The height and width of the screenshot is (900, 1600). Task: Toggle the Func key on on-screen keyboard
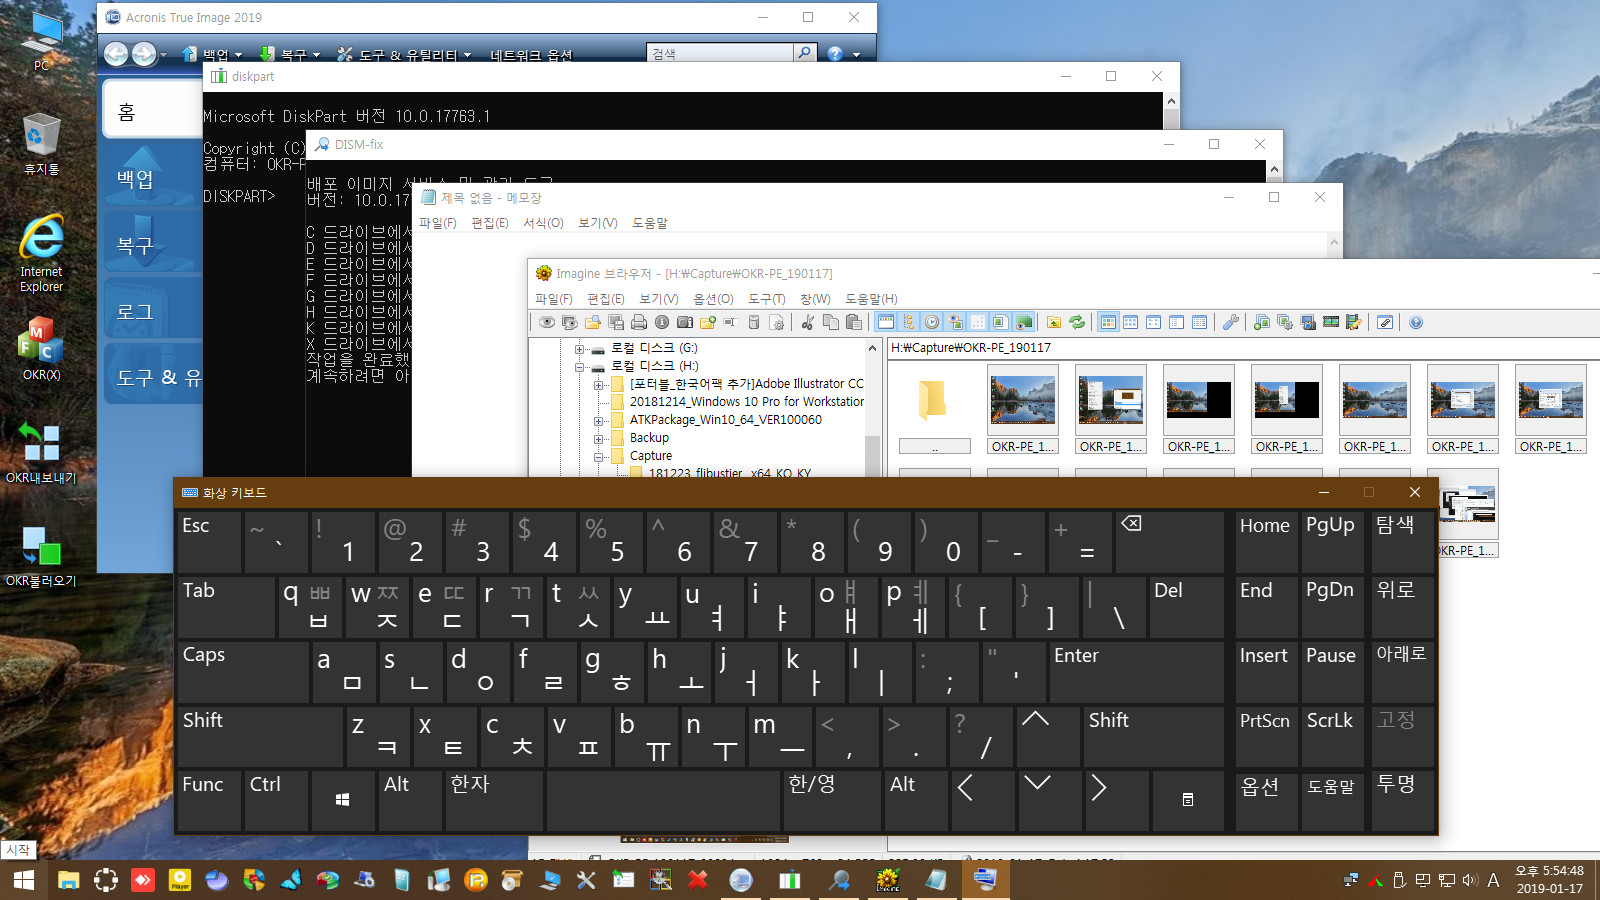[x=209, y=800]
